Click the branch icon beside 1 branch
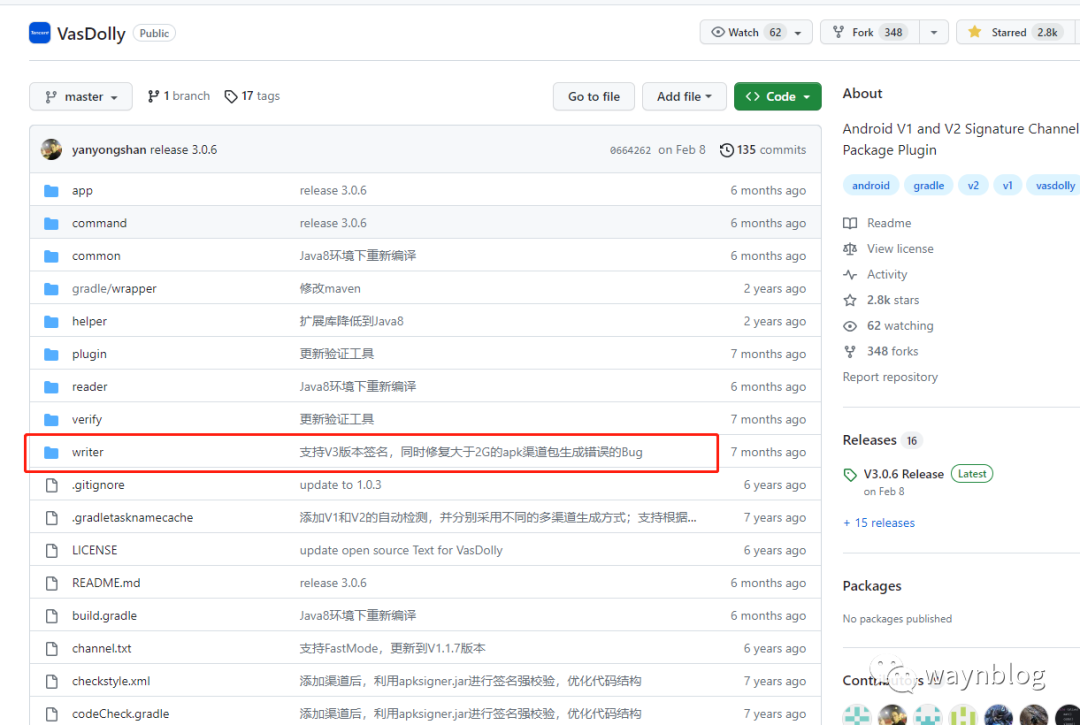The height and width of the screenshot is (725, 1080). (153, 96)
